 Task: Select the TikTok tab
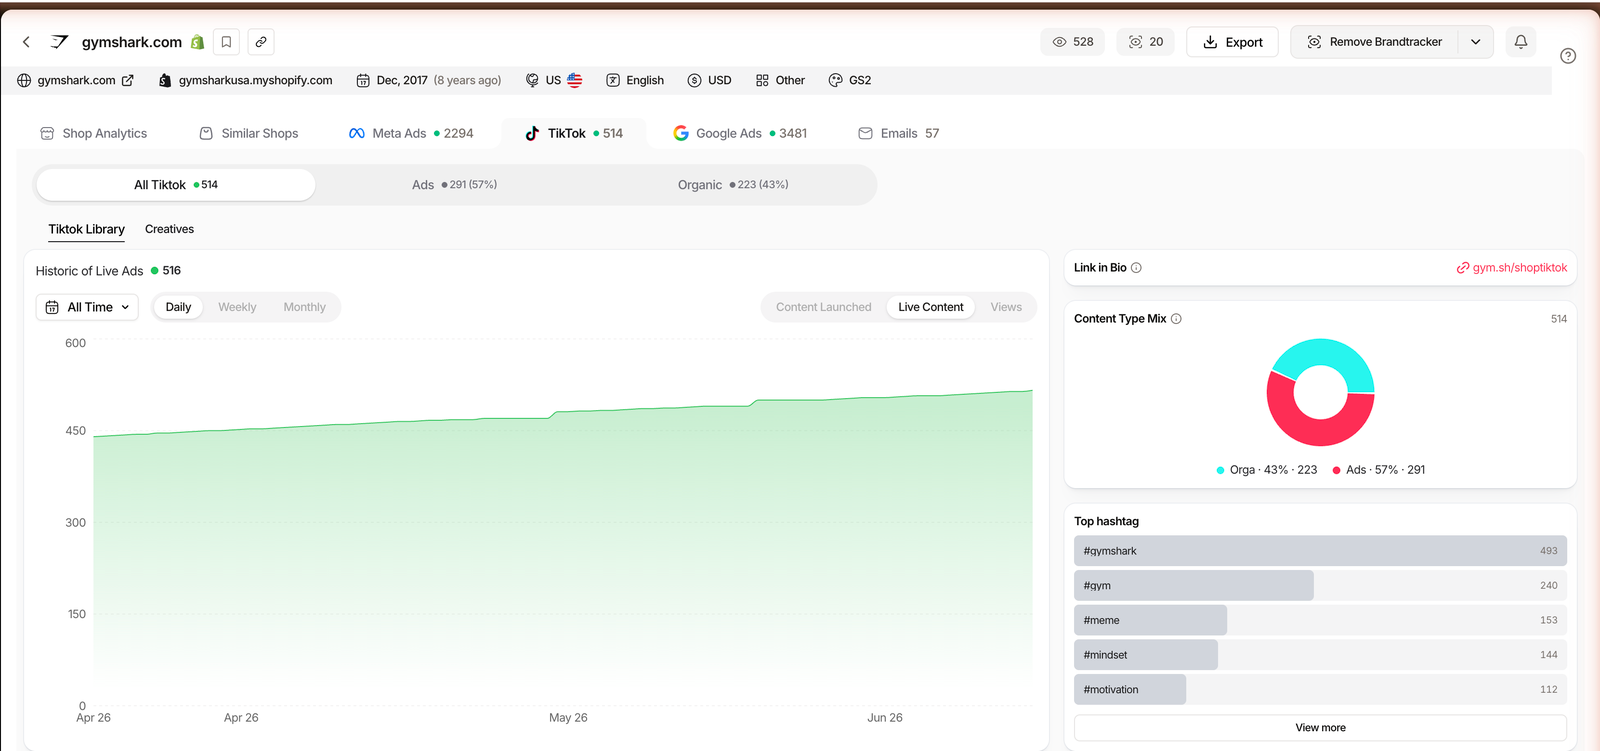pyautogui.click(x=574, y=133)
